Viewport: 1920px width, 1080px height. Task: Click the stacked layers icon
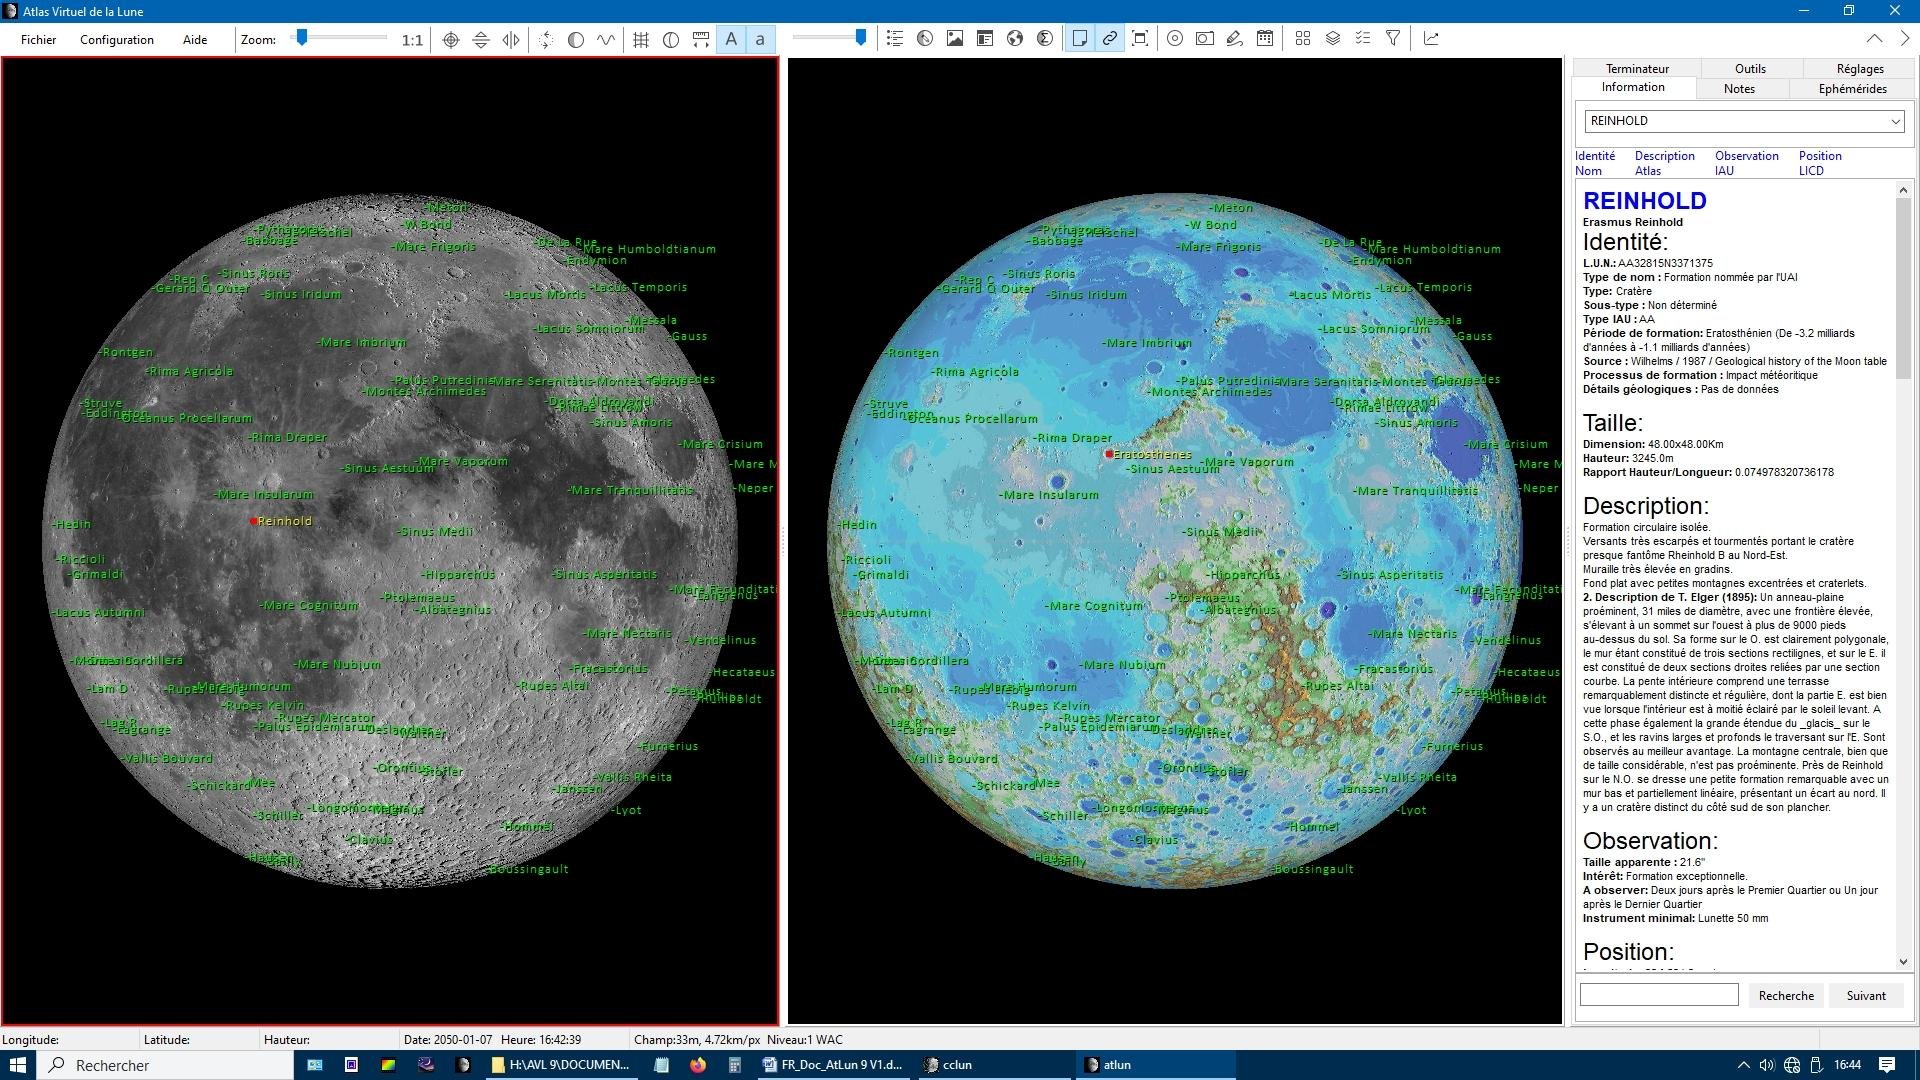(1333, 39)
